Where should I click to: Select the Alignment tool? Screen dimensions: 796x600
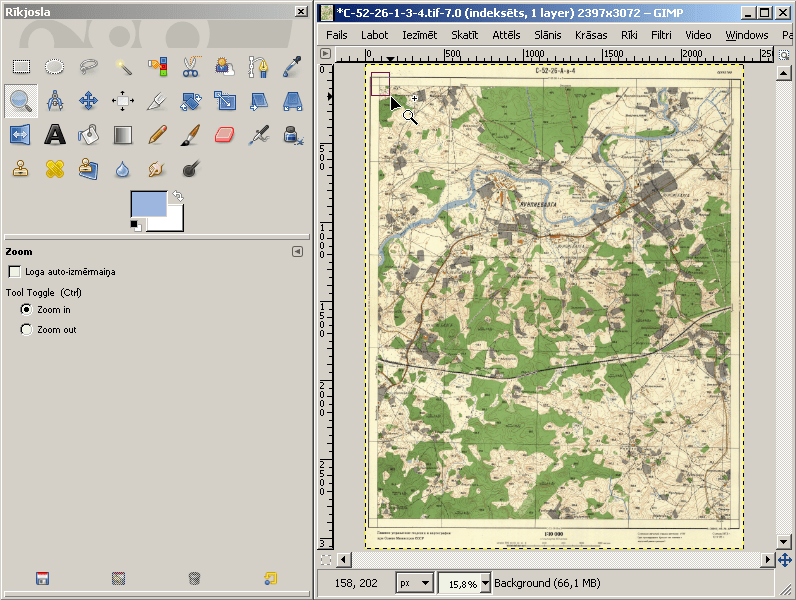[x=122, y=101]
